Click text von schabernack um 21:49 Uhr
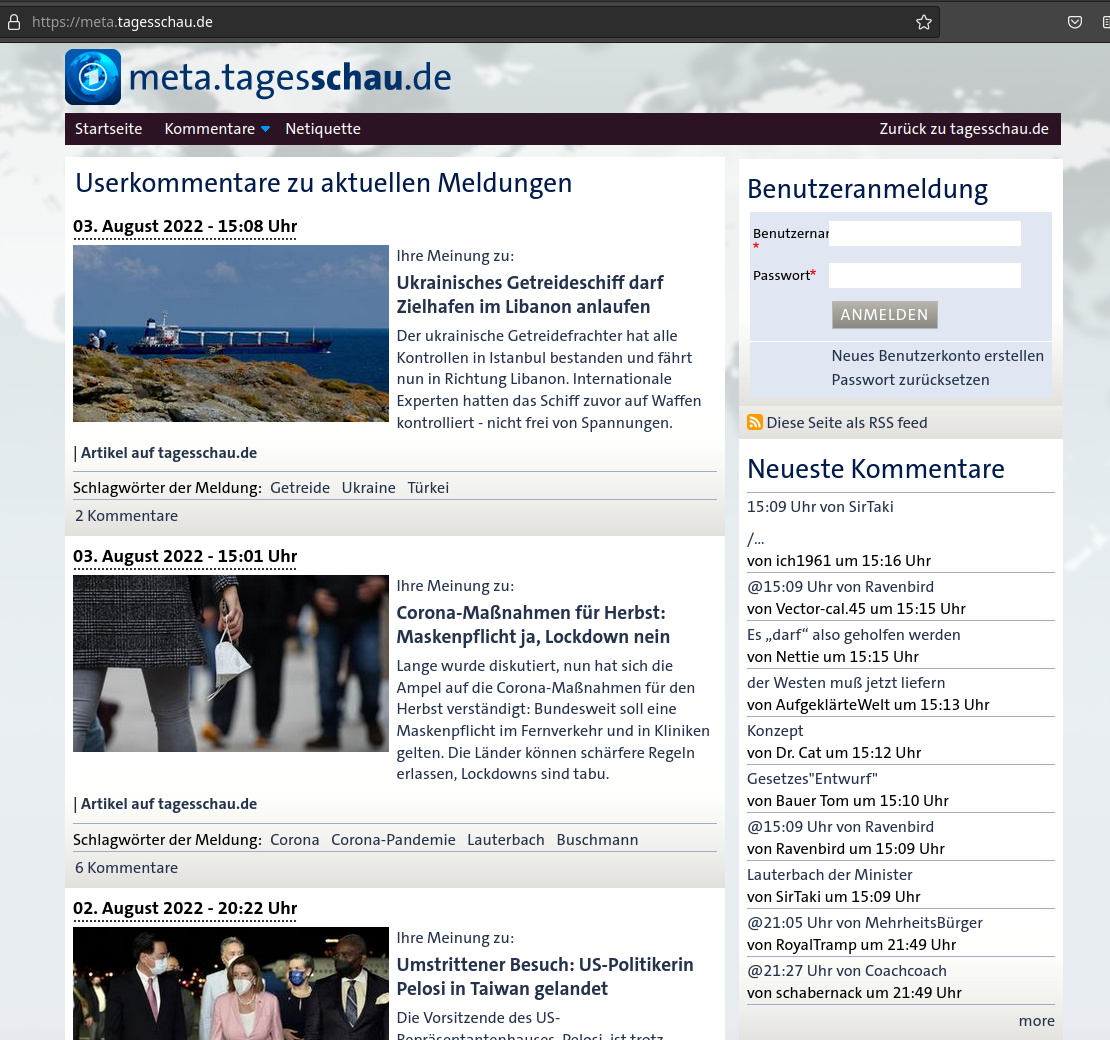This screenshot has width=1110, height=1040. click(x=854, y=993)
